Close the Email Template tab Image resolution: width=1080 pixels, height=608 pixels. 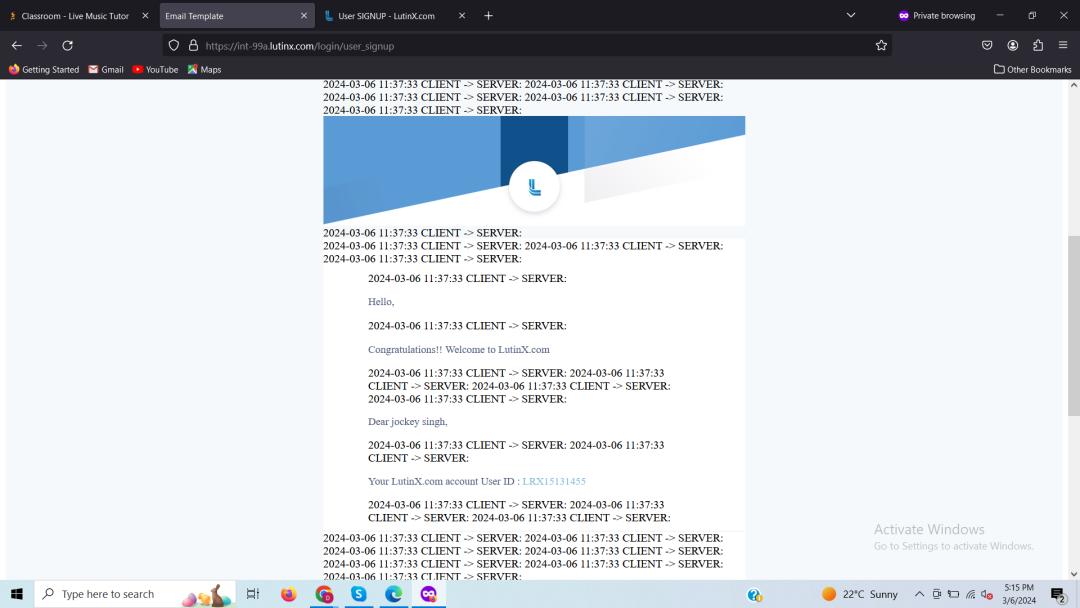click(x=304, y=16)
